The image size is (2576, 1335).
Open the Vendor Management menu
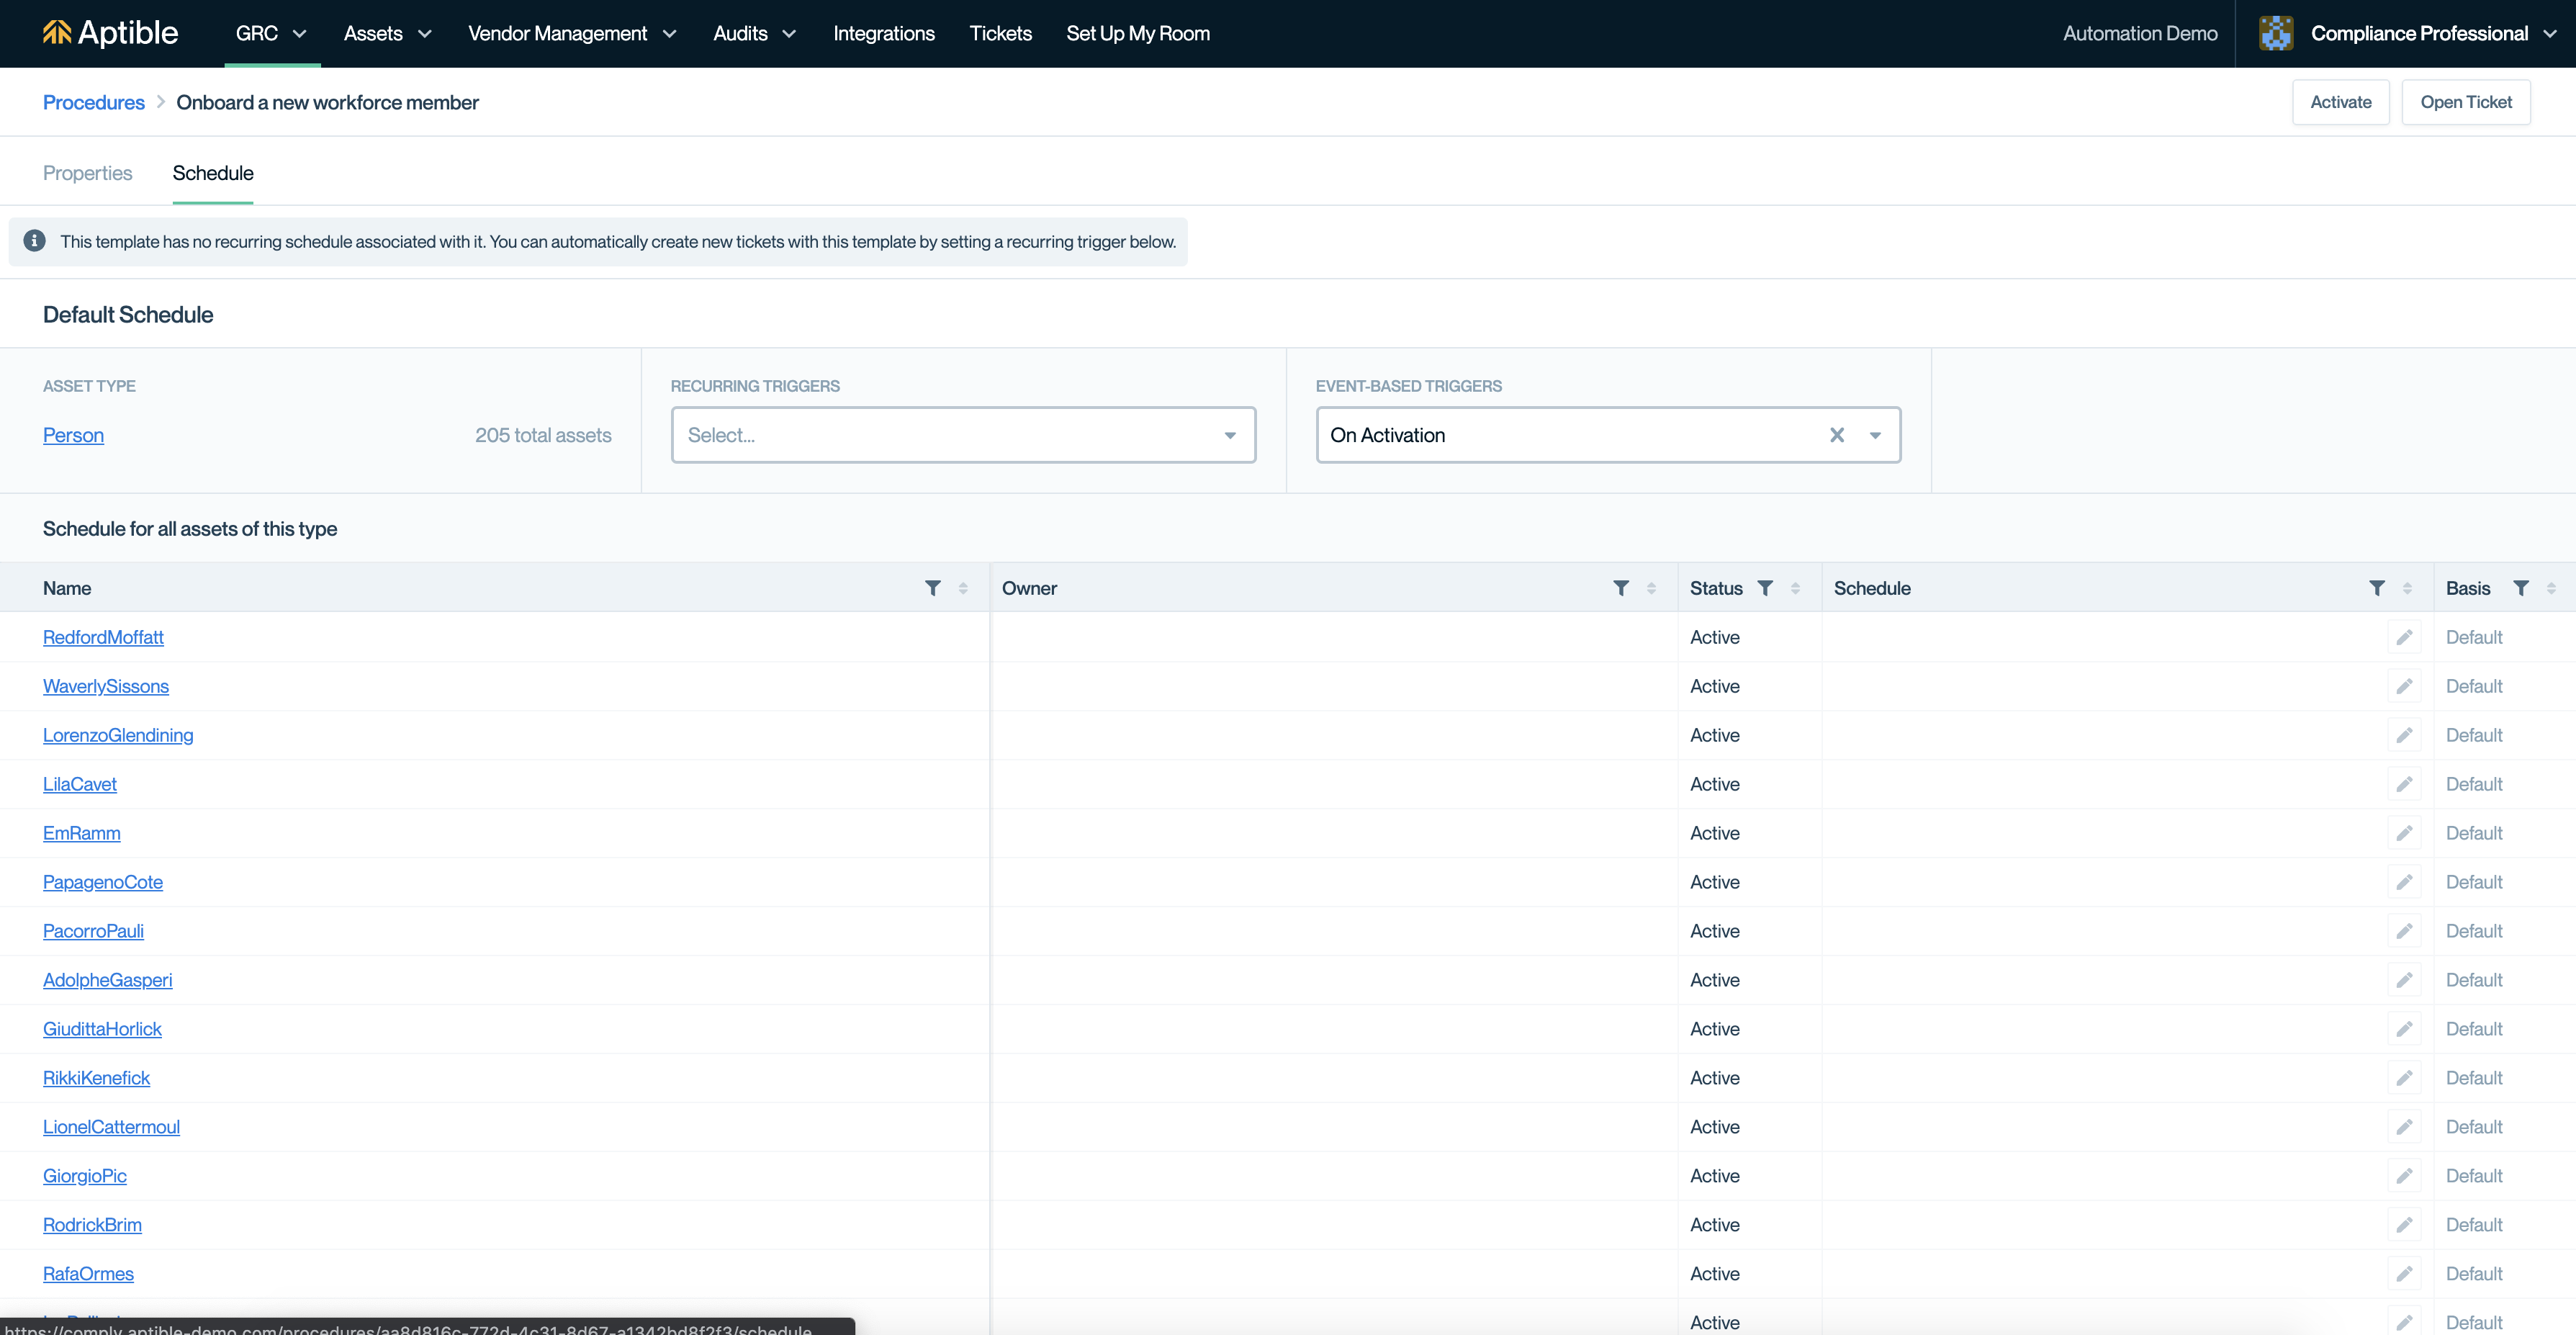pyautogui.click(x=572, y=33)
